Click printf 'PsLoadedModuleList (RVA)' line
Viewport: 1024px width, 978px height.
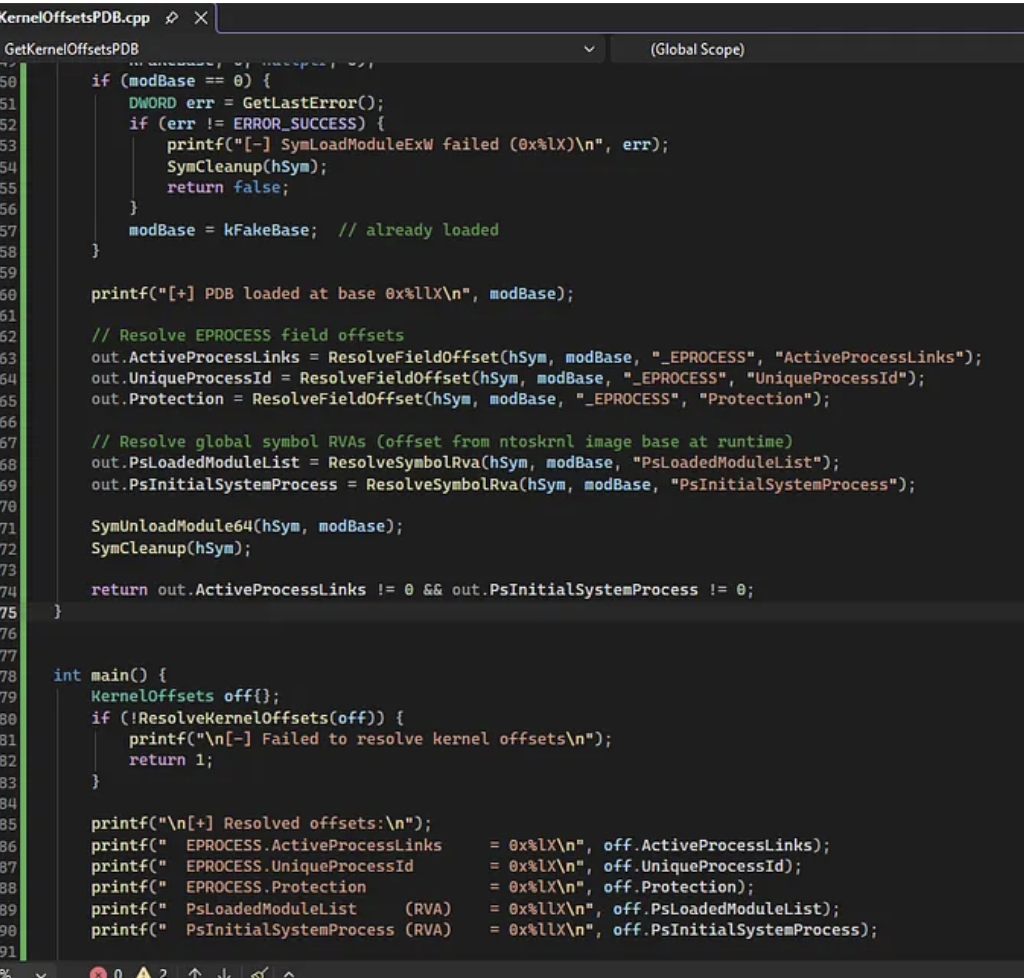pos(465,909)
